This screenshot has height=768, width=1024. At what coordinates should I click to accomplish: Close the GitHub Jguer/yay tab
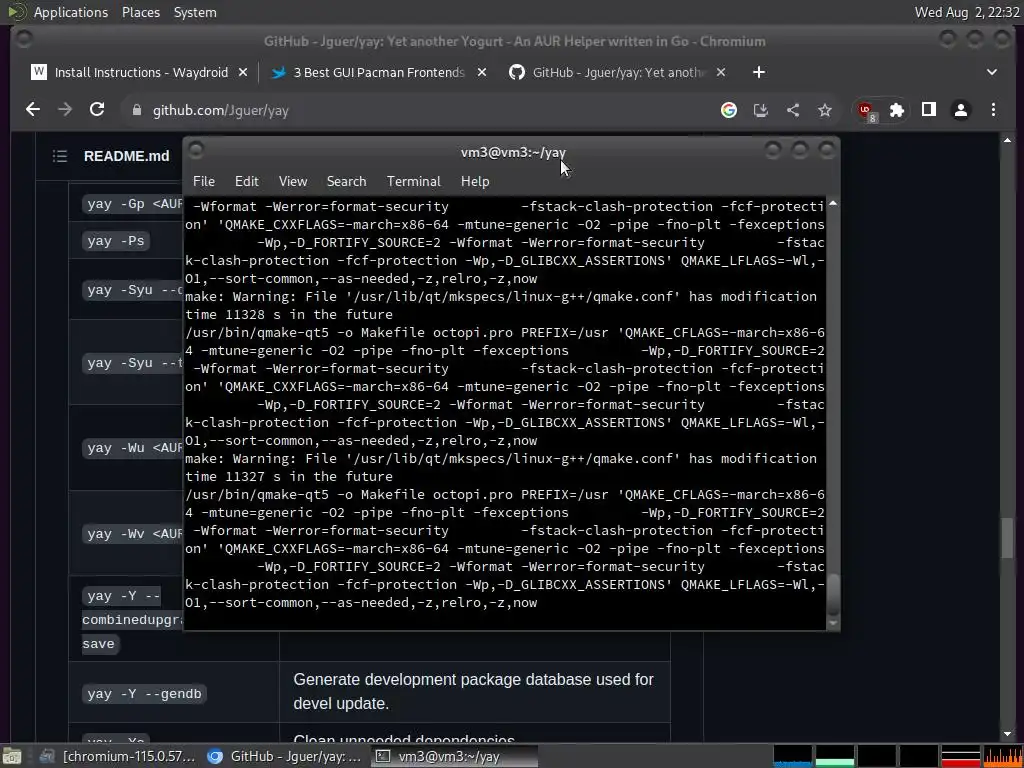tap(721, 72)
